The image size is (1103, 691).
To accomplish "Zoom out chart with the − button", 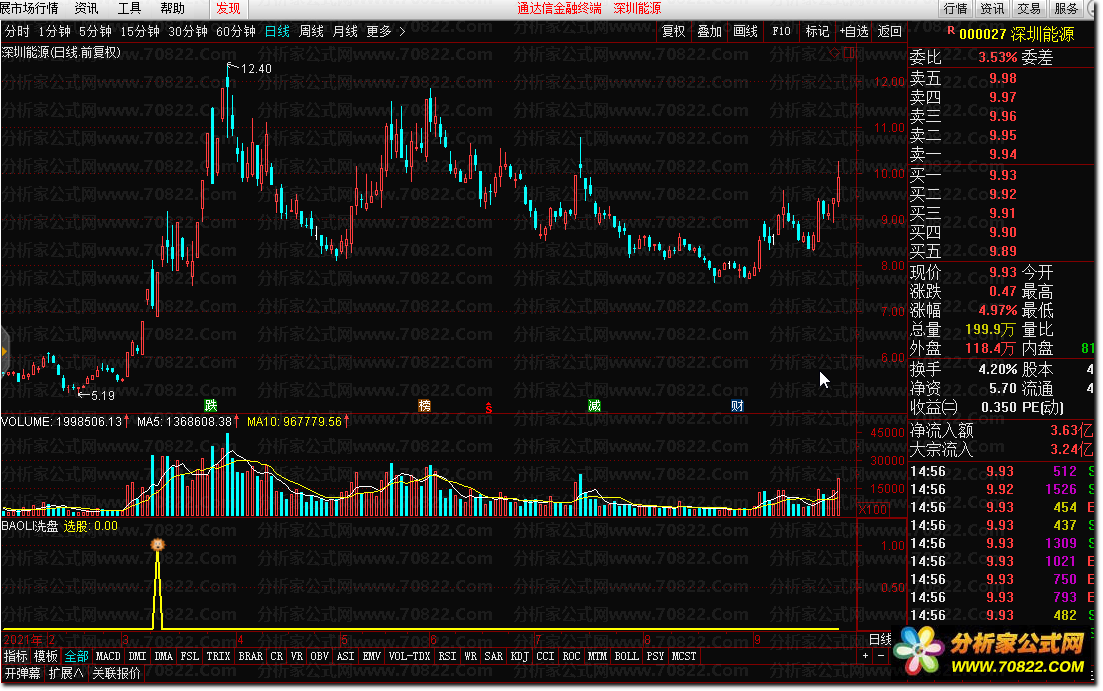I will (881, 656).
